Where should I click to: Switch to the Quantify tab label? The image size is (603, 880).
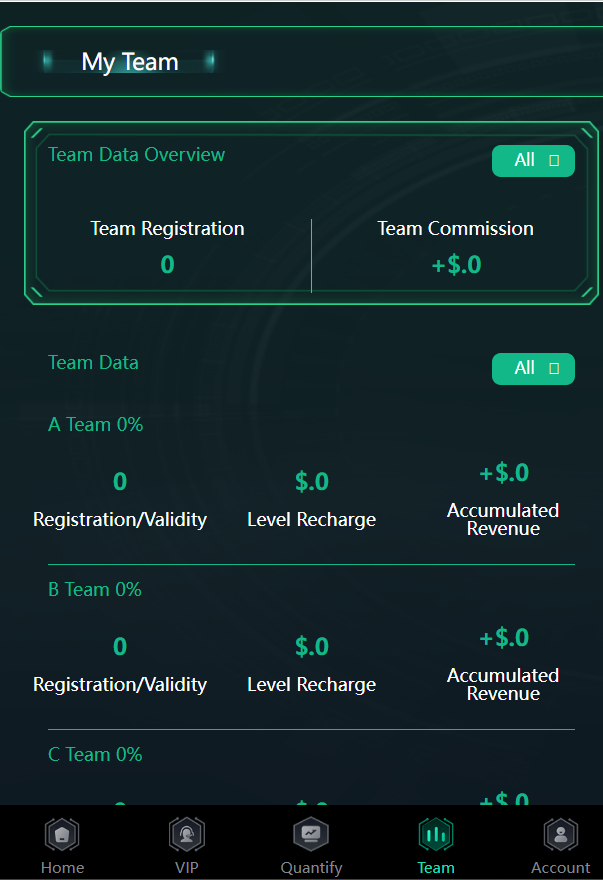point(311,867)
